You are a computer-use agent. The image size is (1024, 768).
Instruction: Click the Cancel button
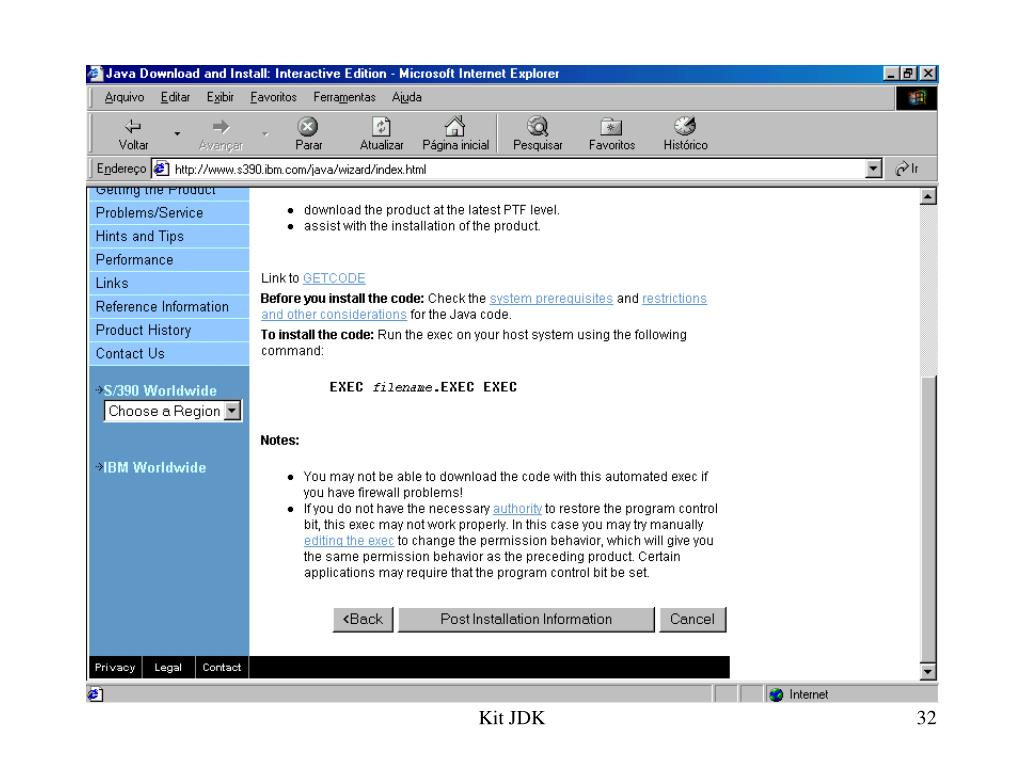[x=692, y=619]
